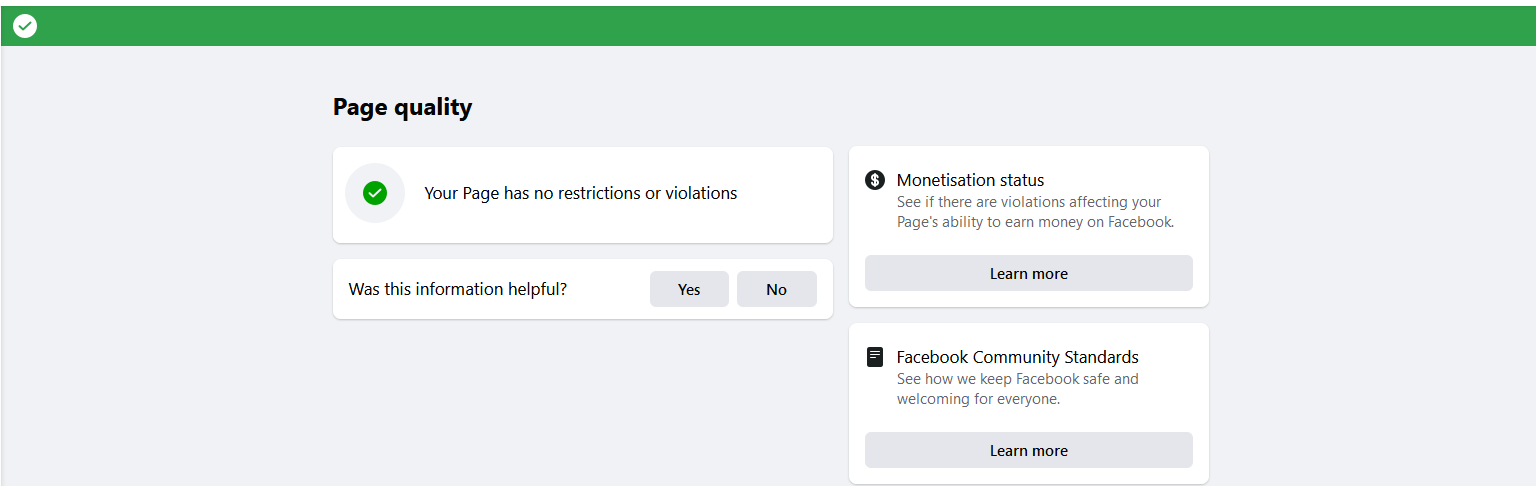Click the green checkmark status icon
The image size is (1536, 486).
click(375, 193)
